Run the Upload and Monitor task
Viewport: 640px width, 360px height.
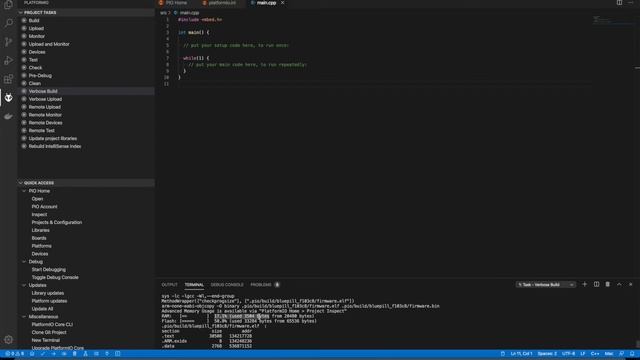pos(49,44)
